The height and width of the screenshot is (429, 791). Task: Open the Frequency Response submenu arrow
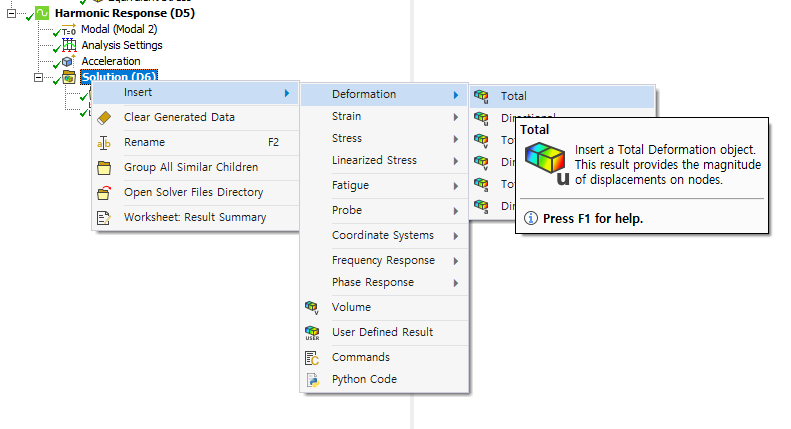(x=456, y=261)
